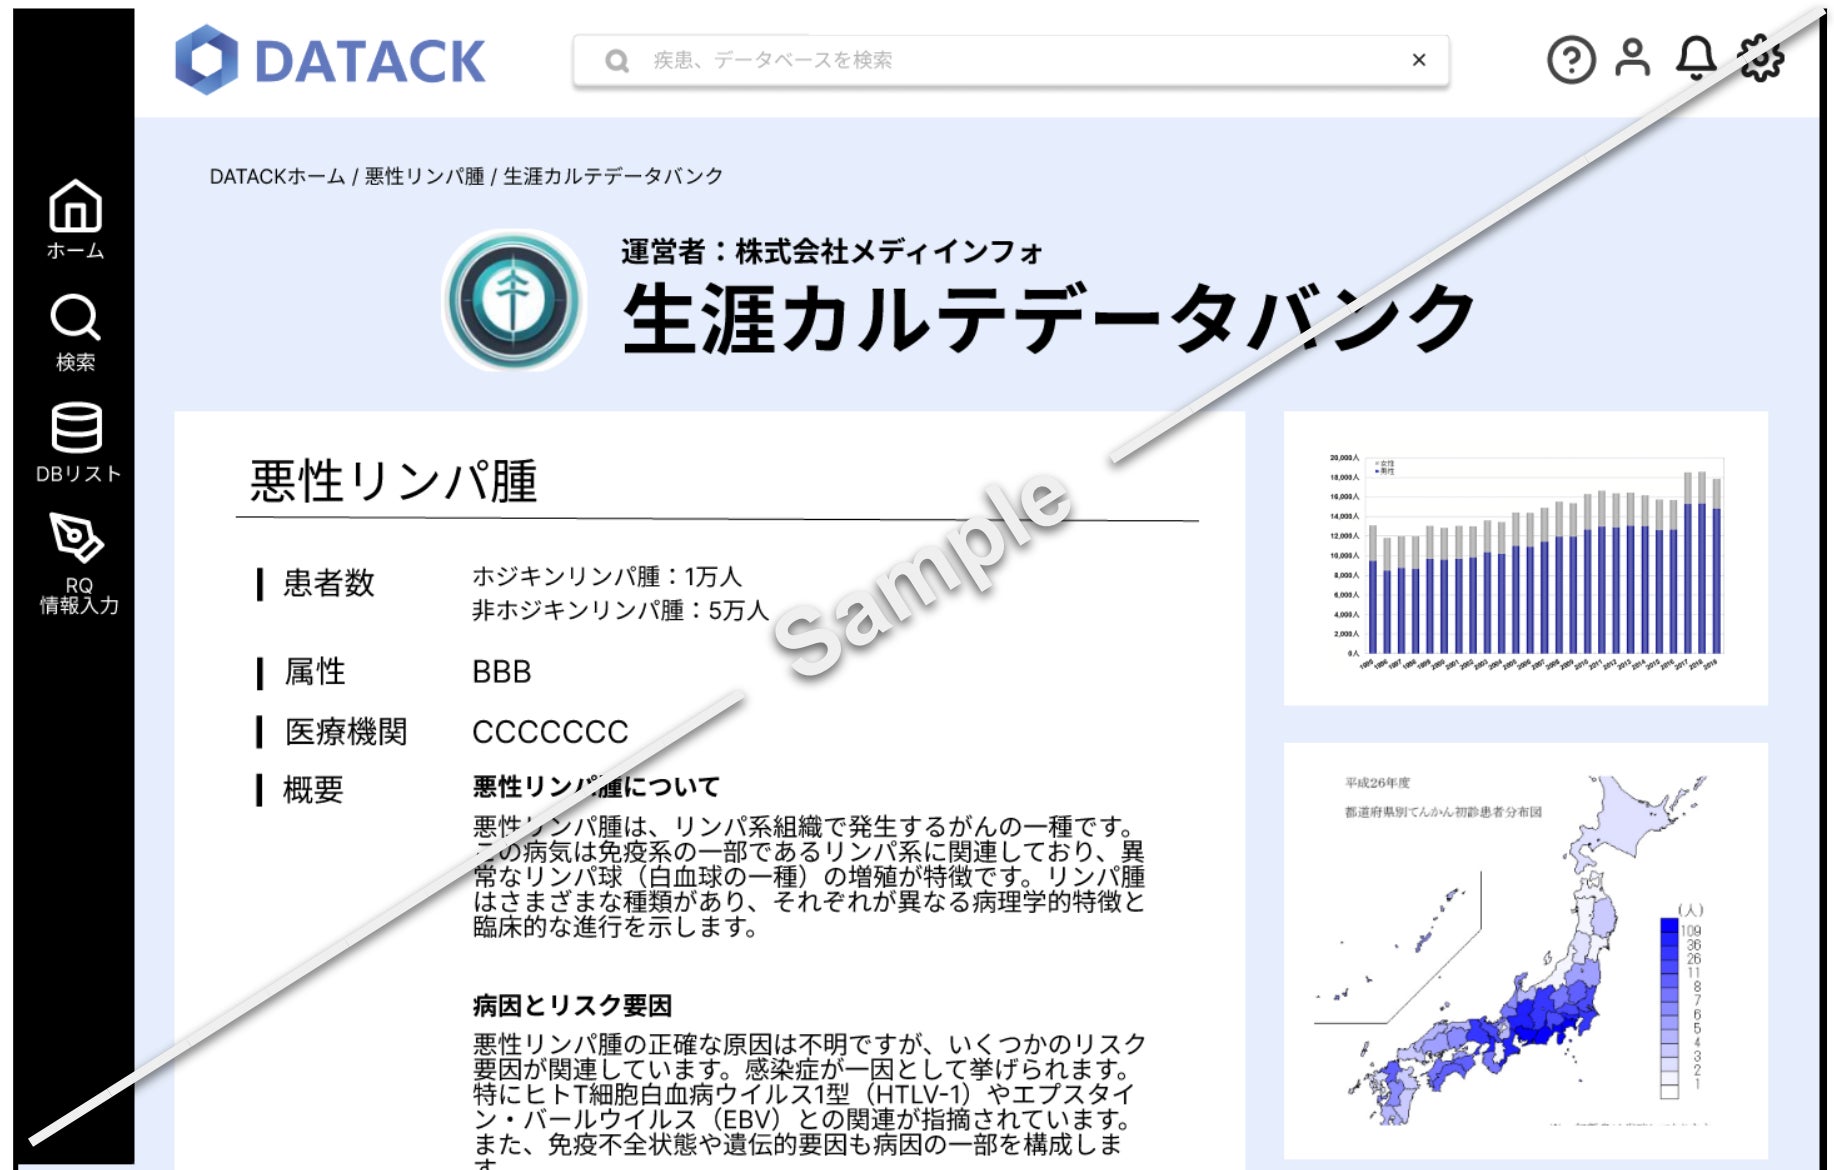Open the help question mark icon
Viewport: 1834px width, 1170px height.
point(1571,60)
